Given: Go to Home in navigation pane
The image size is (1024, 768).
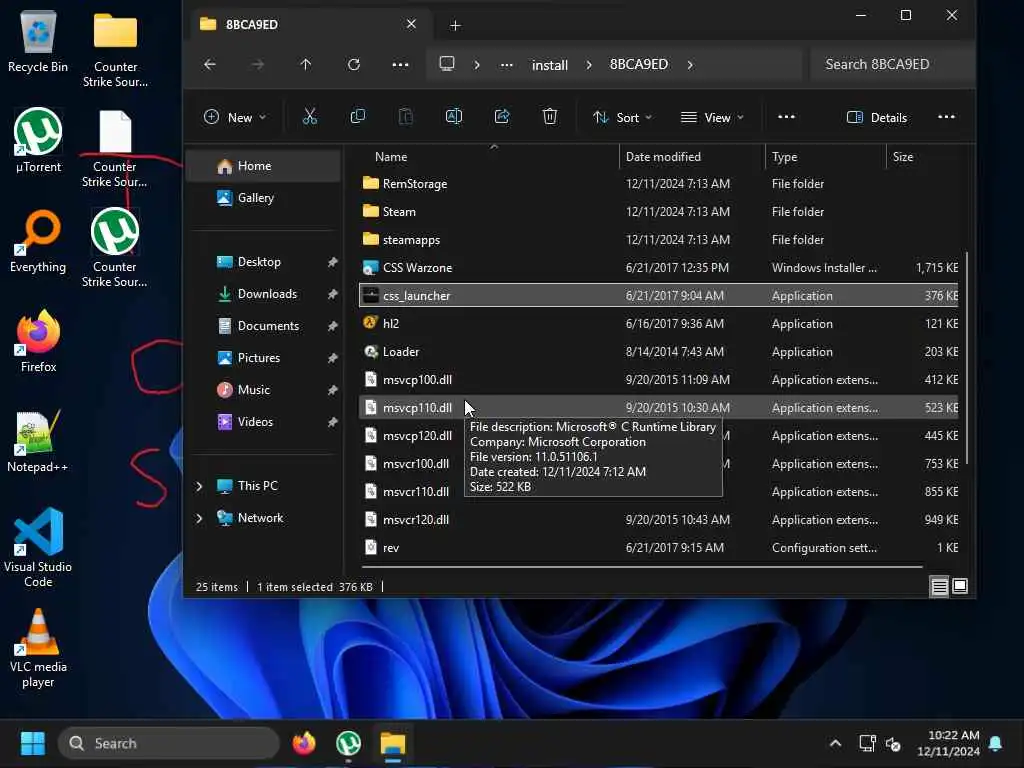Looking at the screenshot, I should pos(264,166).
